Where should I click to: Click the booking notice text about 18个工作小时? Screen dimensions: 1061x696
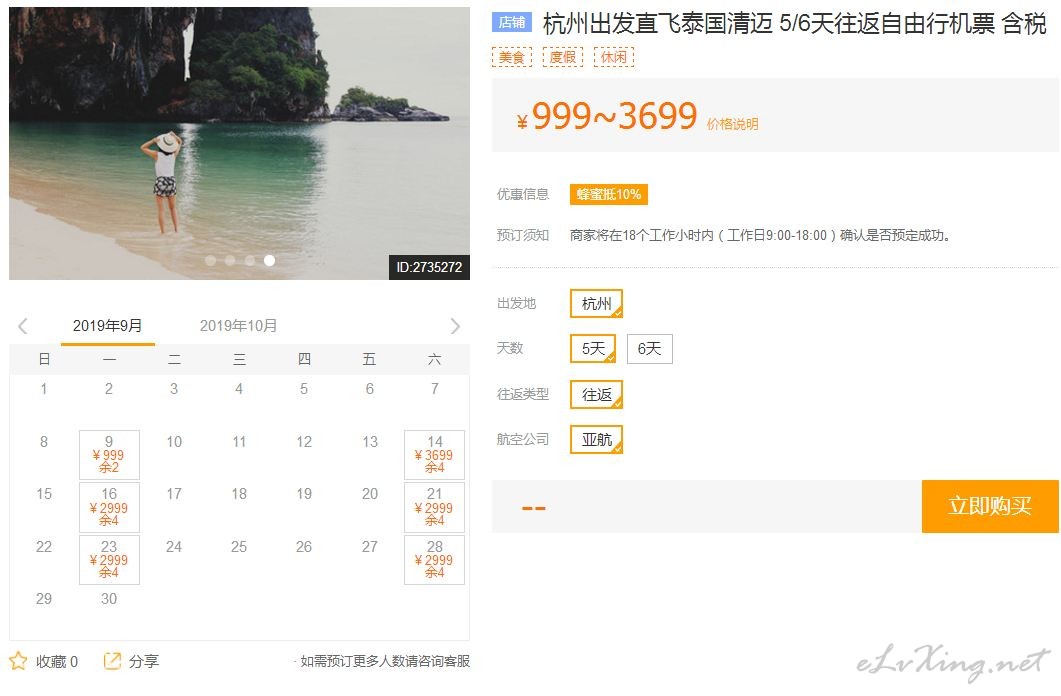pos(761,235)
